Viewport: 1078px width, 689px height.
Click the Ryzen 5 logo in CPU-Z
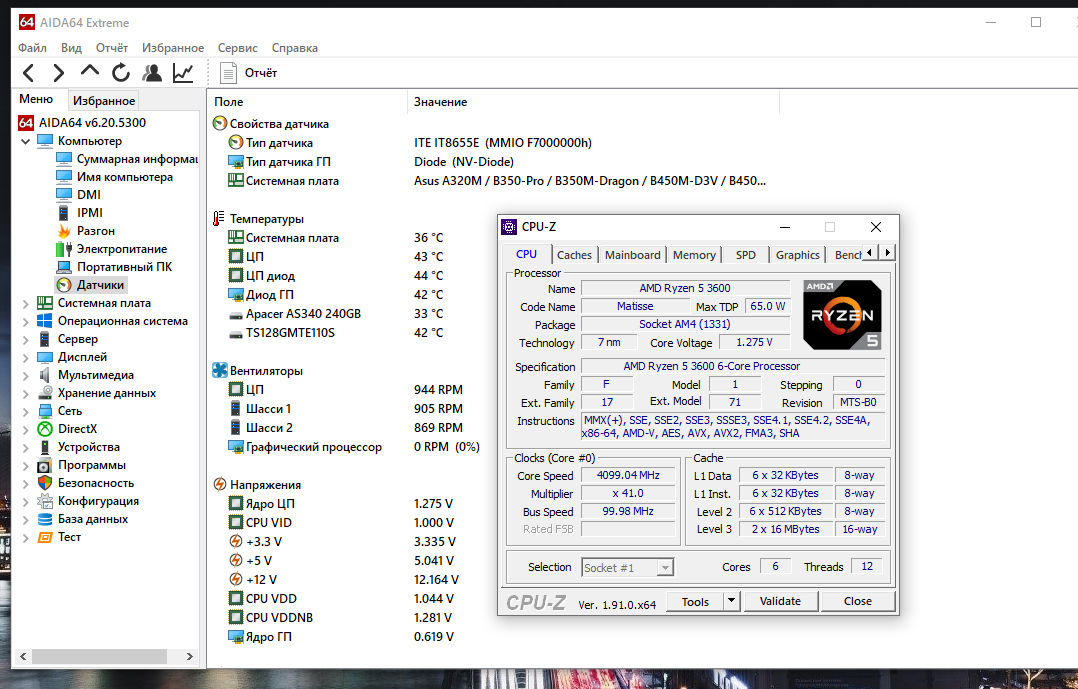click(842, 314)
